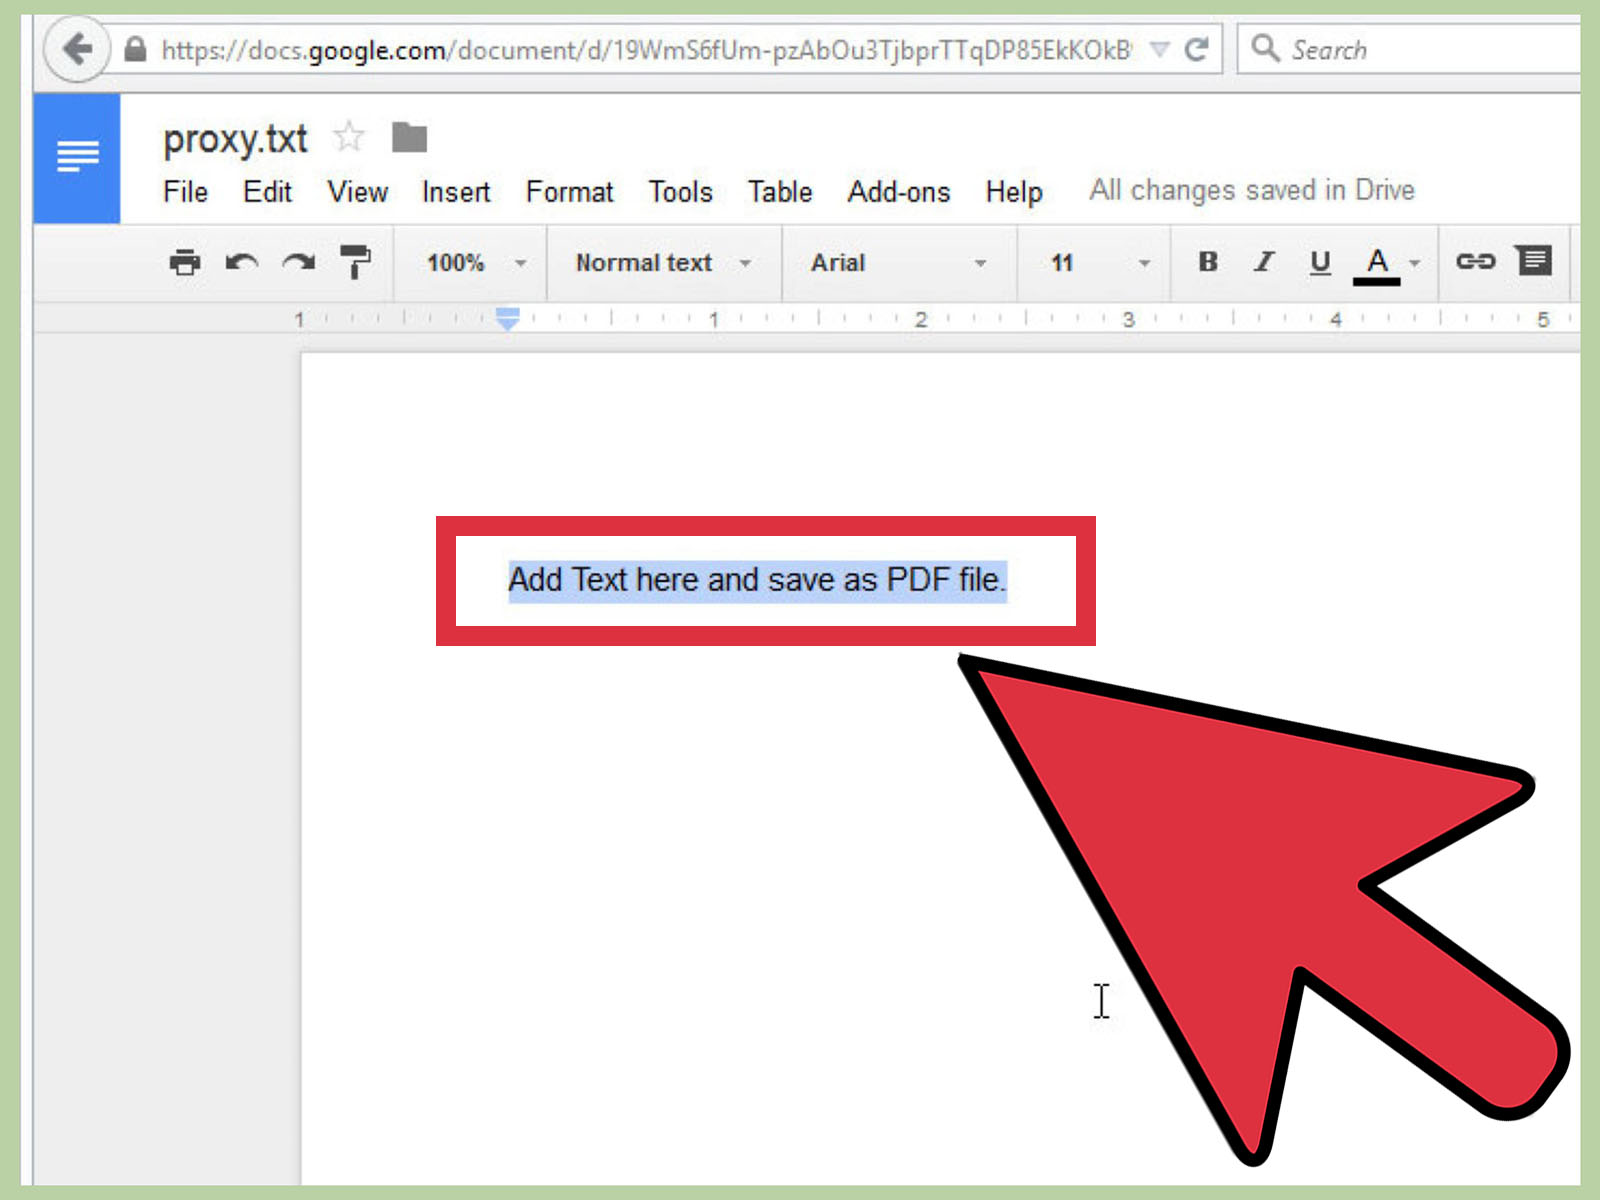Star the proxy.txt document
The height and width of the screenshot is (1200, 1600).
point(349,137)
